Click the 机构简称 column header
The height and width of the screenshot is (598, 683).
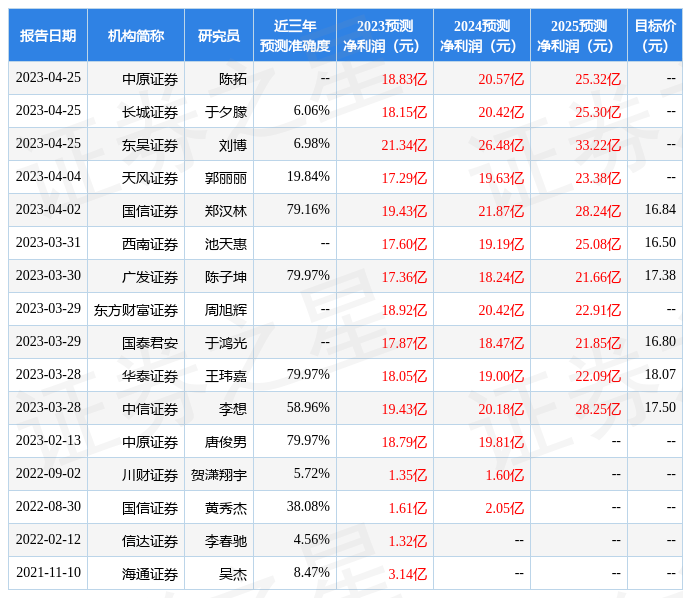click(x=136, y=35)
